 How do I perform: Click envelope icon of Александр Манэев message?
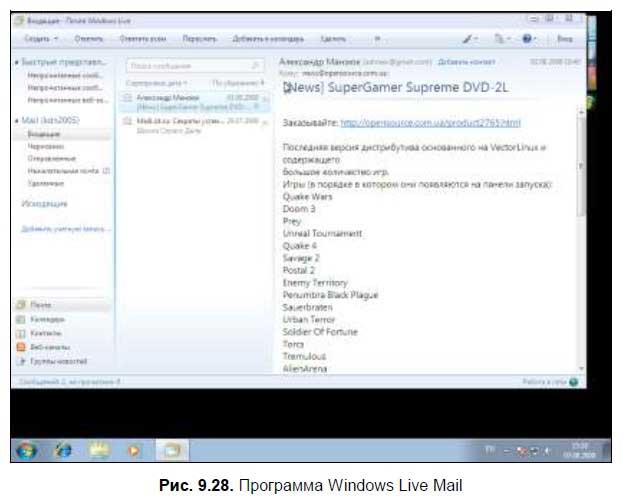point(127,98)
